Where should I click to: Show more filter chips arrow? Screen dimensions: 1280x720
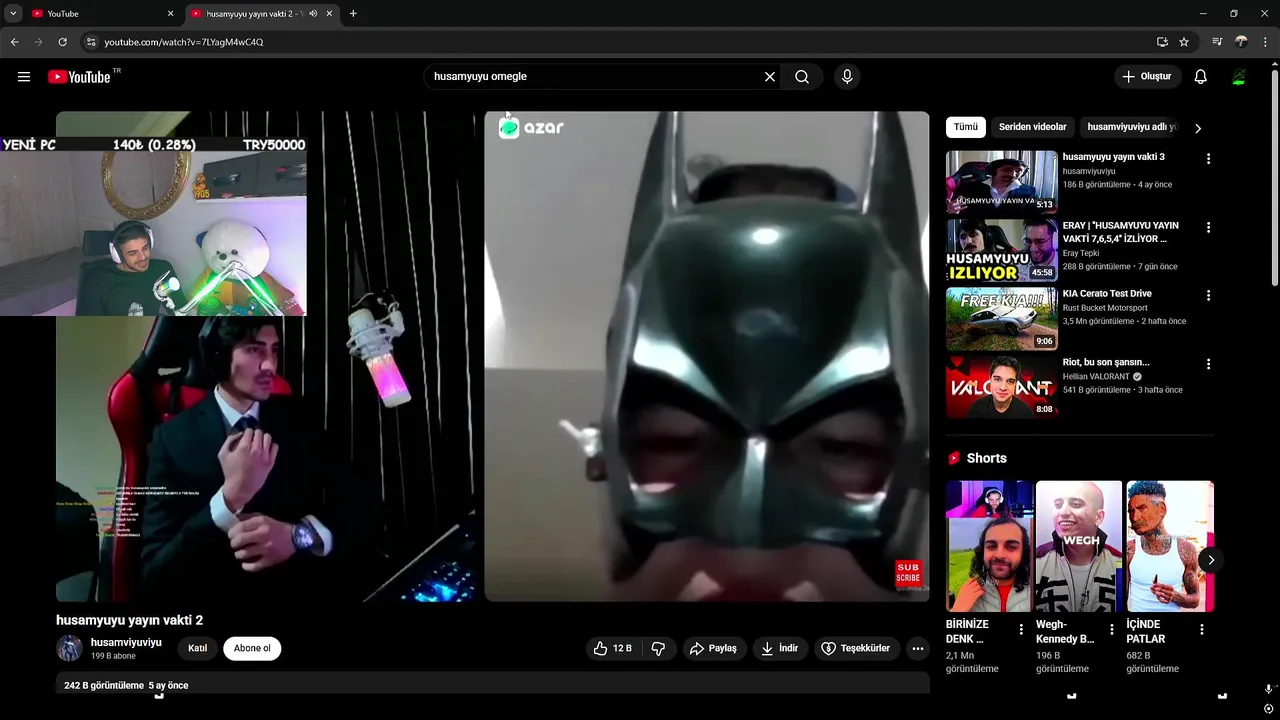(x=1198, y=128)
